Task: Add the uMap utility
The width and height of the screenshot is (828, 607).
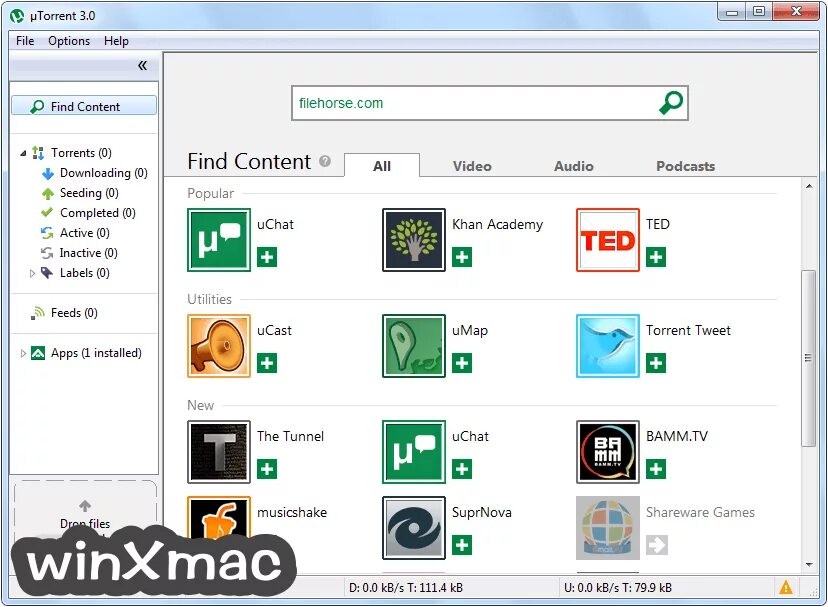Action: 462,363
